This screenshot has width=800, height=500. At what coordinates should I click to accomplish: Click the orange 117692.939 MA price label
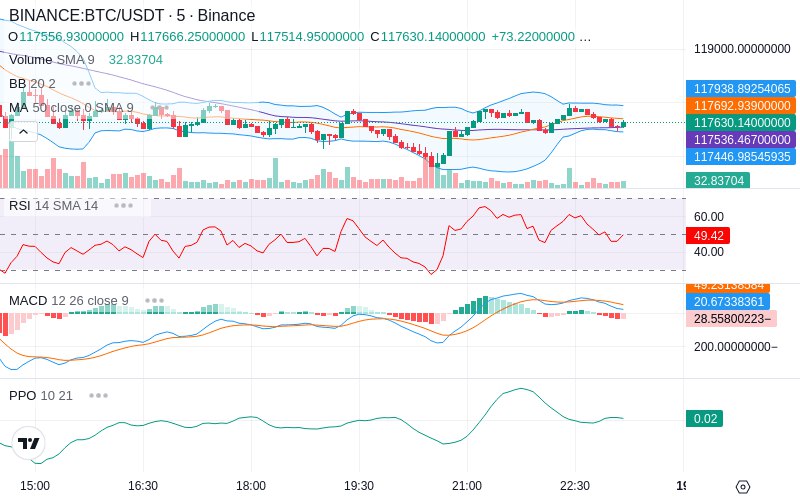pos(741,106)
